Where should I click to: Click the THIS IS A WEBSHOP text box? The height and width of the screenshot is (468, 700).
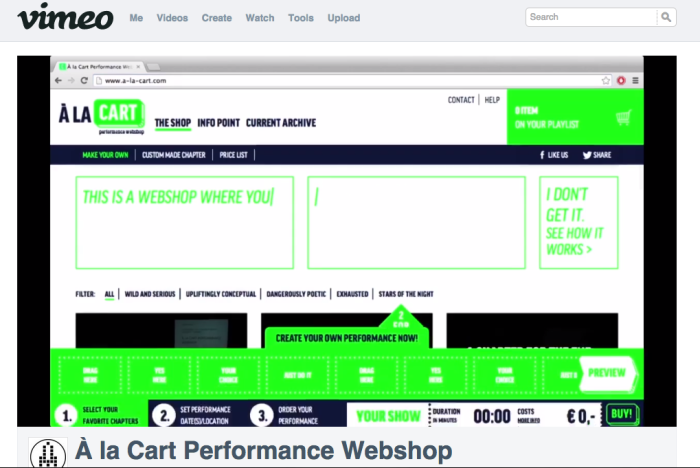(x=184, y=222)
